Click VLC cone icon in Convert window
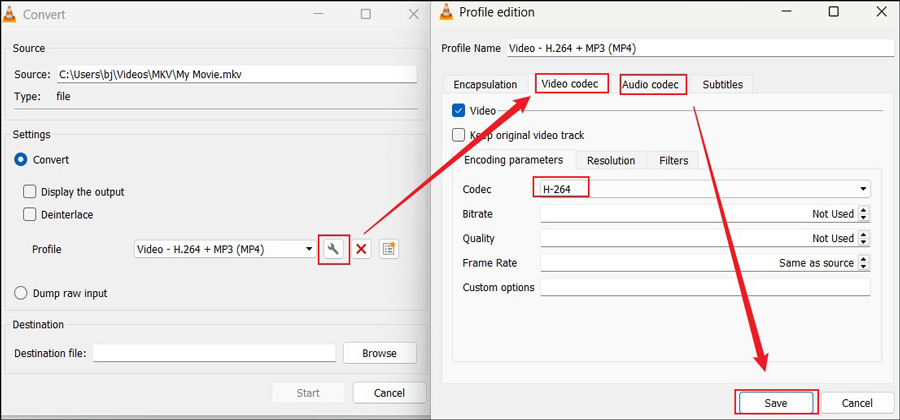This screenshot has height=420, width=900. tap(10, 14)
